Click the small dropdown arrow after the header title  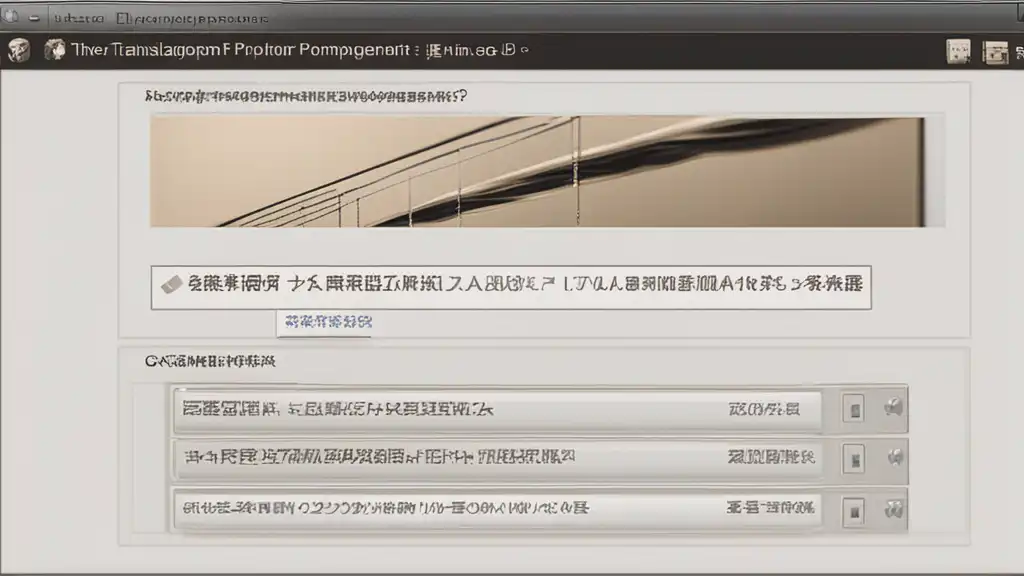(525, 50)
